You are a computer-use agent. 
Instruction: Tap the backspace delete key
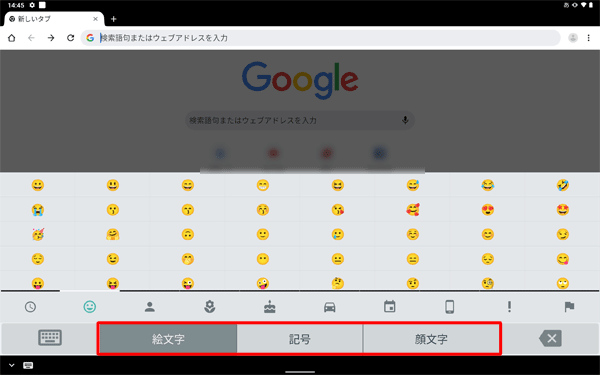550,338
